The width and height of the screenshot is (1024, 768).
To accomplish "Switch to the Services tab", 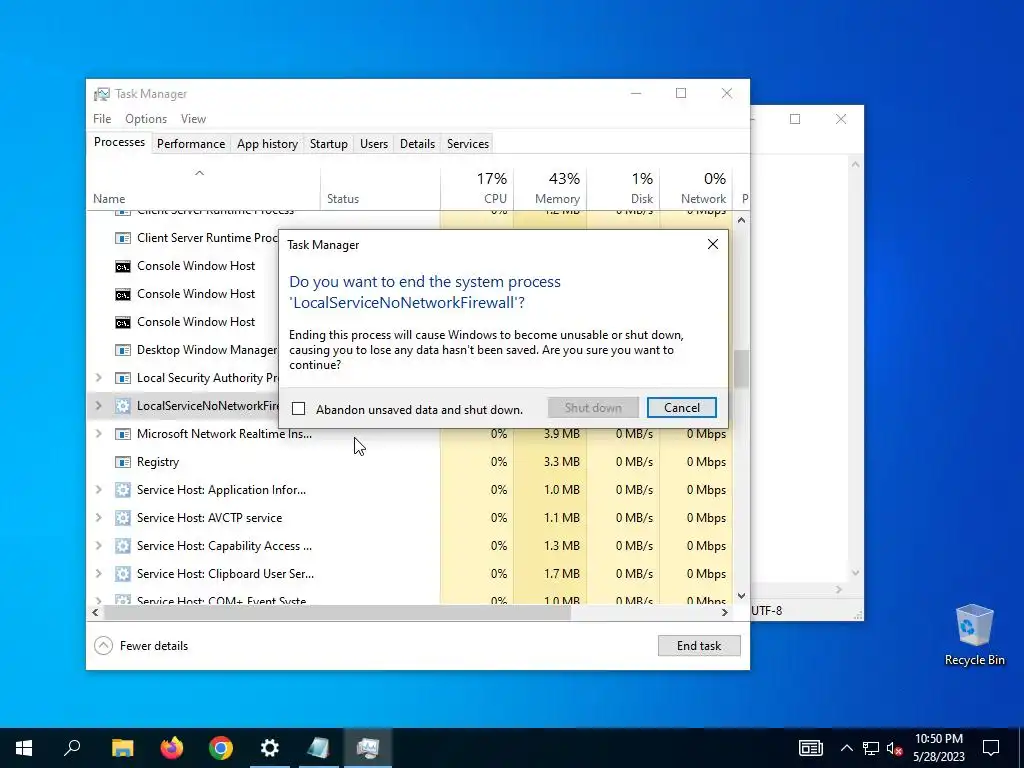I will click(468, 144).
